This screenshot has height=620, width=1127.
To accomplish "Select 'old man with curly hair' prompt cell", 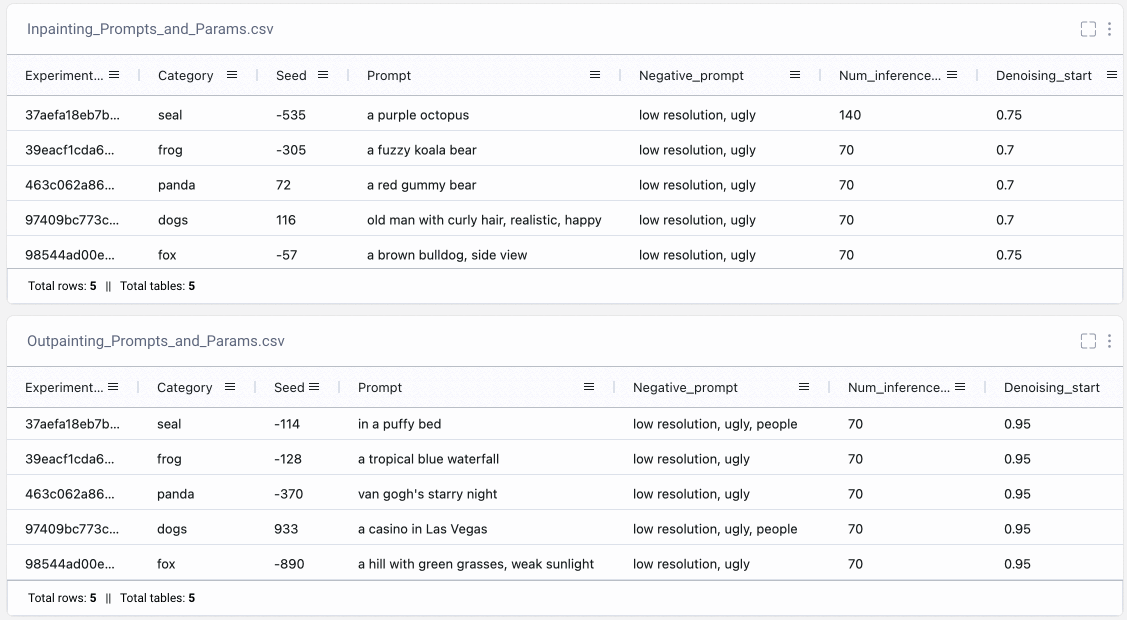I will (x=484, y=220).
